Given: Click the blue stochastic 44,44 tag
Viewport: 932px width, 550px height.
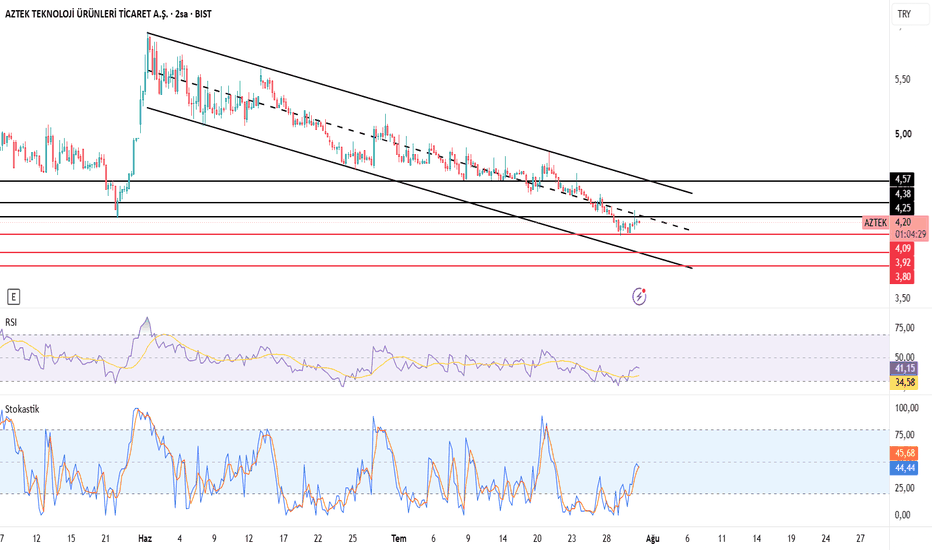Looking at the screenshot, I should coord(905,468).
